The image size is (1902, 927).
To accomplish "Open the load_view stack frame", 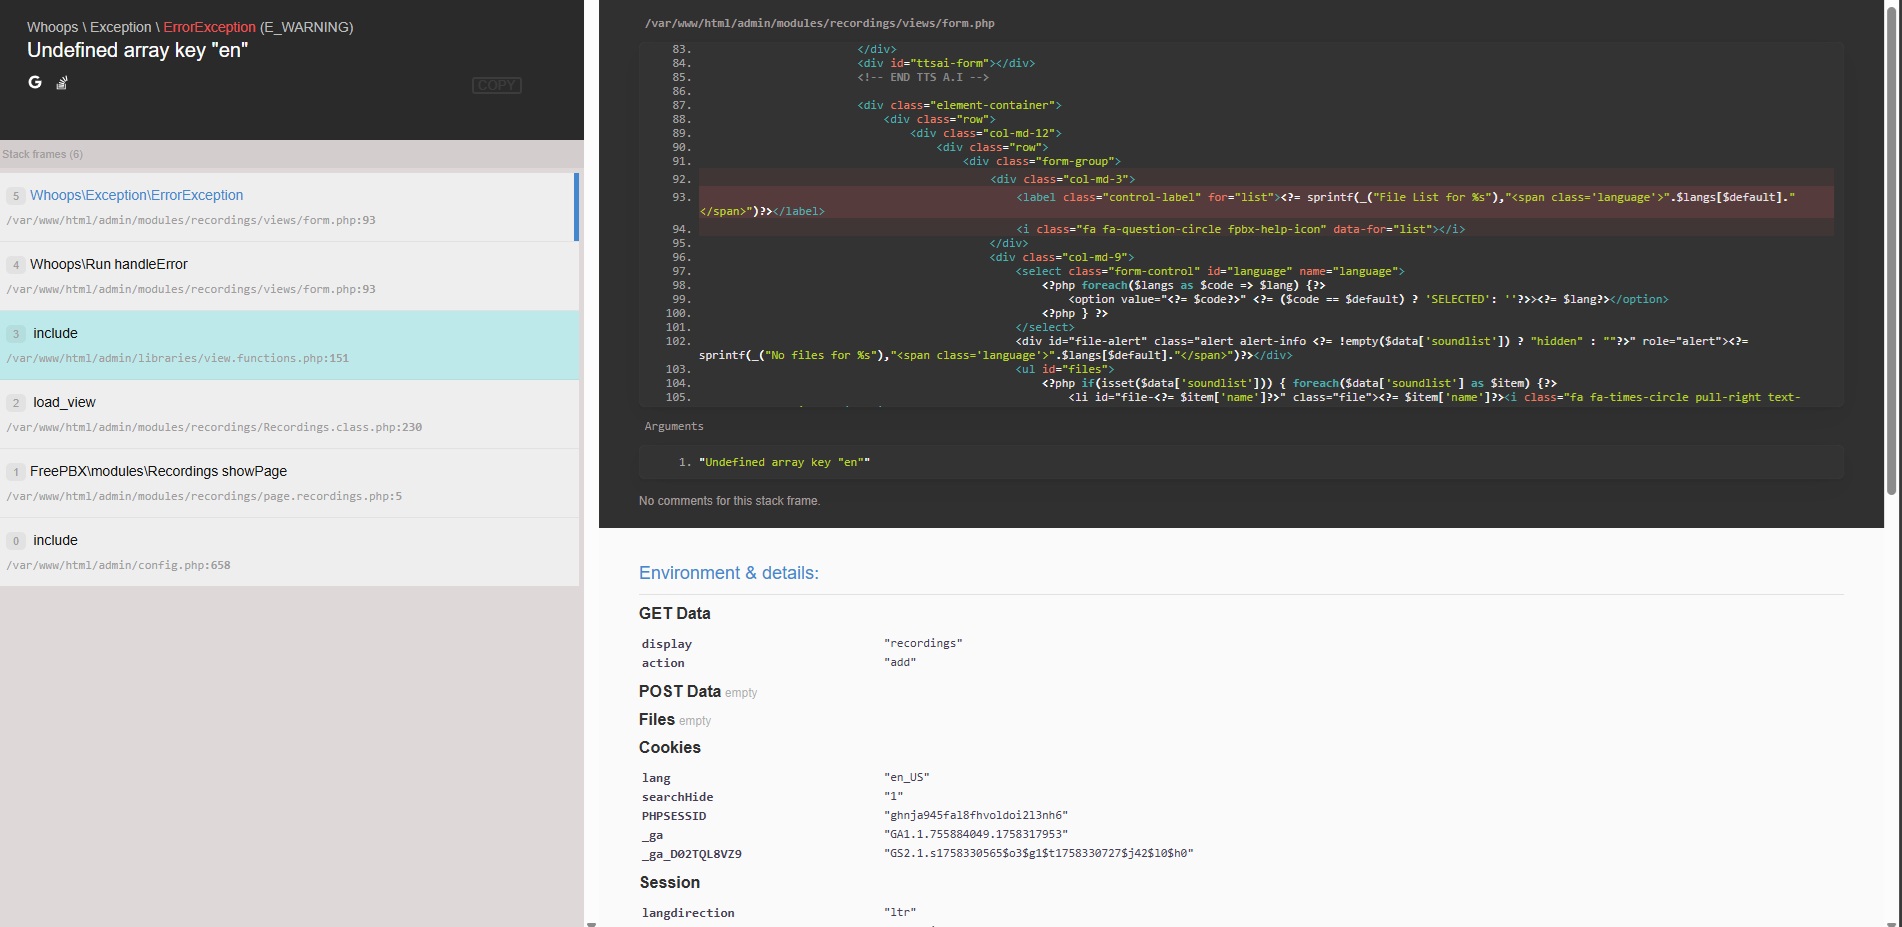I will coord(64,403).
